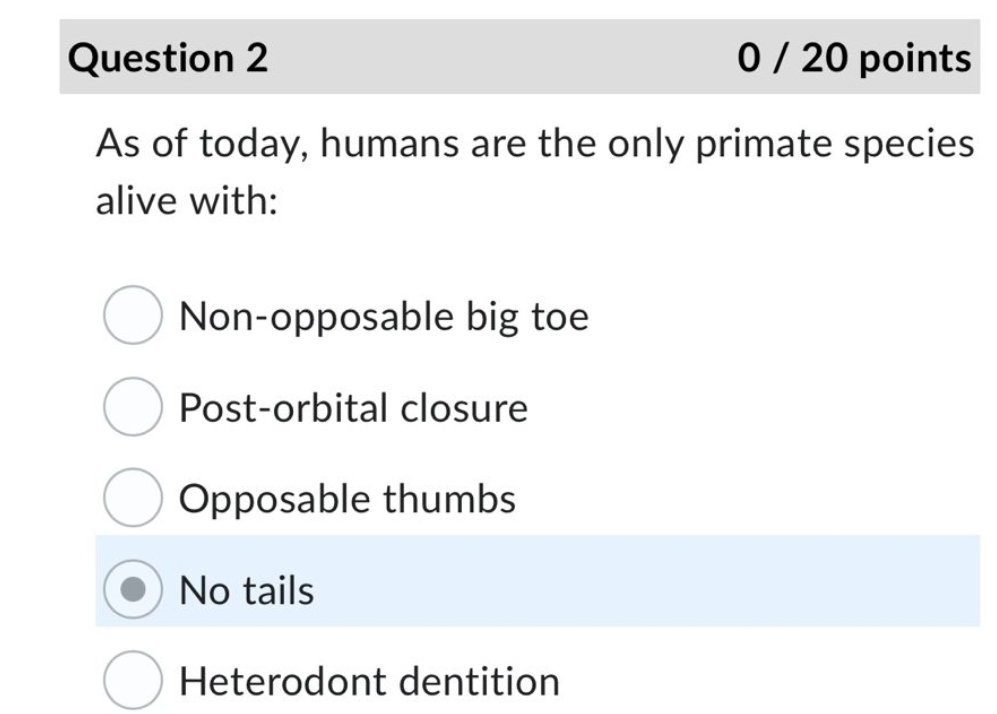Click the Heterodont dentition answer text
This screenshot has width=997, height=714.
click(x=369, y=681)
